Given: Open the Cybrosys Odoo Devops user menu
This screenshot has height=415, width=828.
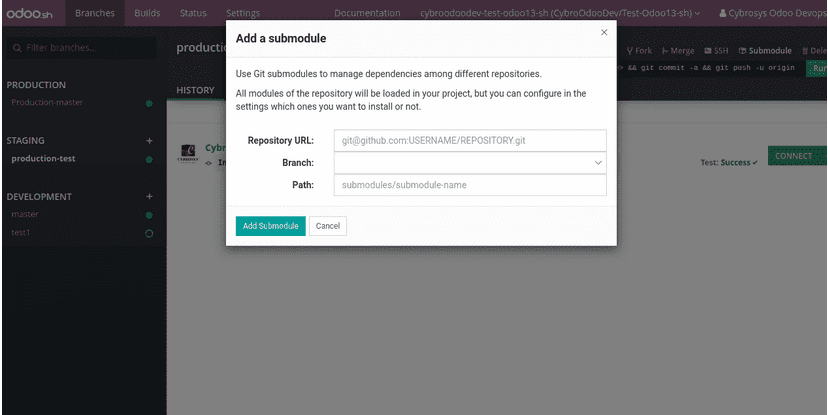Looking at the screenshot, I should coord(773,13).
